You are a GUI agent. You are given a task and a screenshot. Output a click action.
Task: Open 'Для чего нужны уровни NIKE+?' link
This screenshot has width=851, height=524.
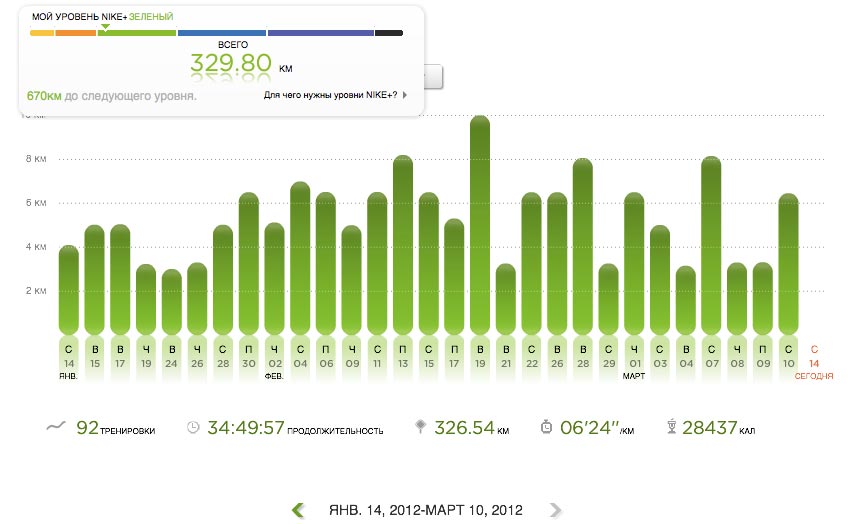[x=331, y=95]
